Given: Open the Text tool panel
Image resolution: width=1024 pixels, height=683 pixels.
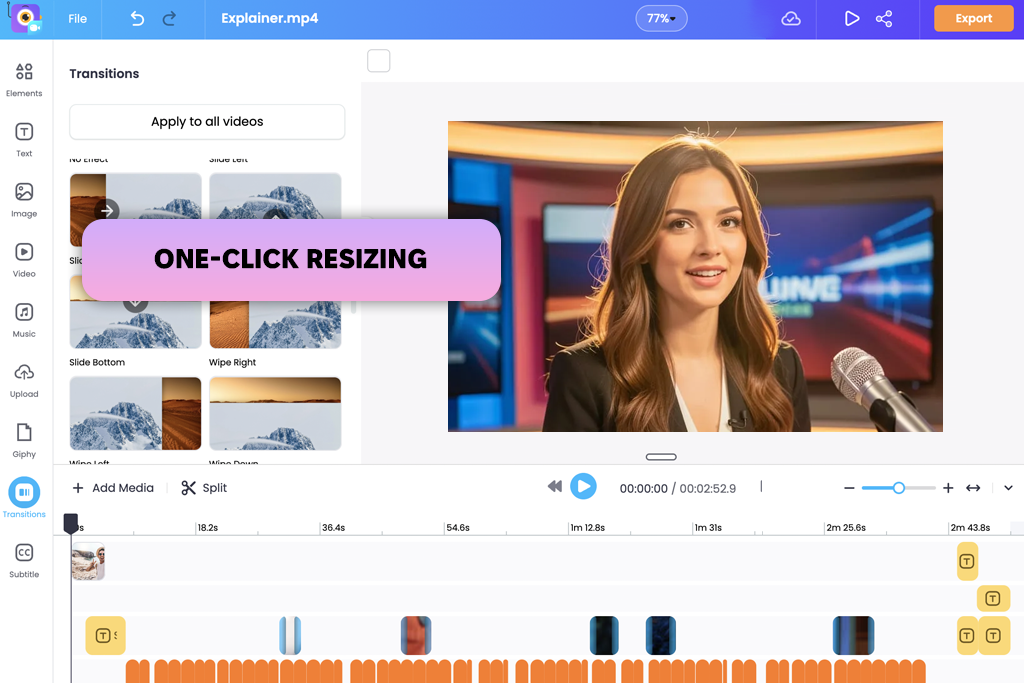Looking at the screenshot, I should (x=24, y=140).
